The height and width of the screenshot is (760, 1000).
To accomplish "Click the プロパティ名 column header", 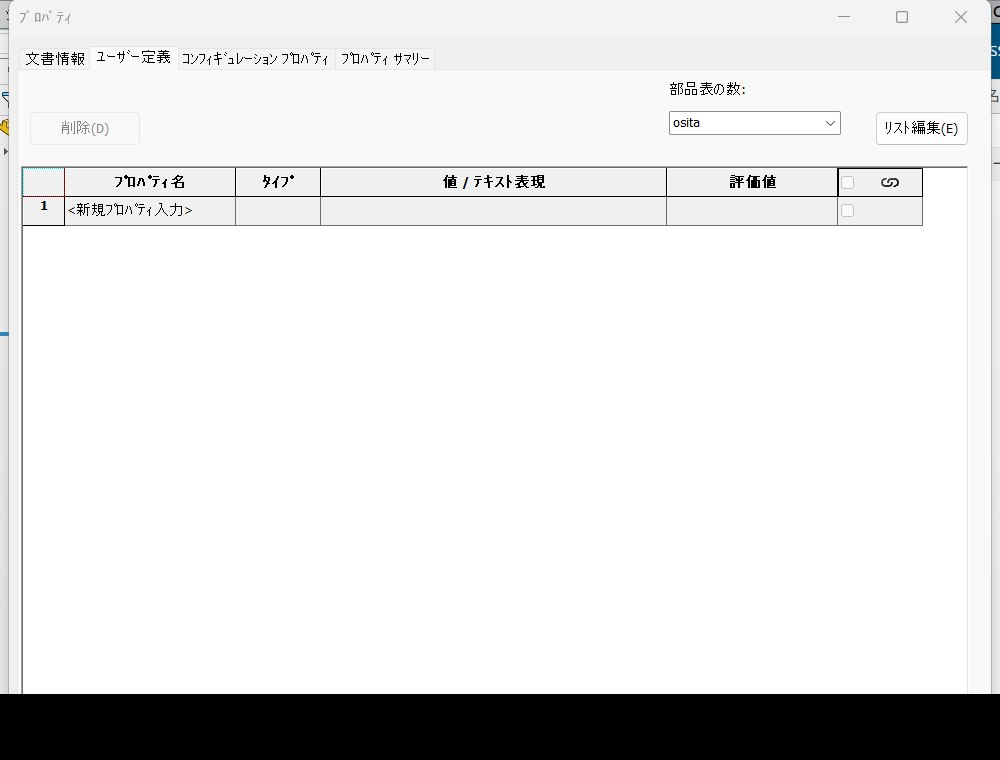I will coord(150,182).
